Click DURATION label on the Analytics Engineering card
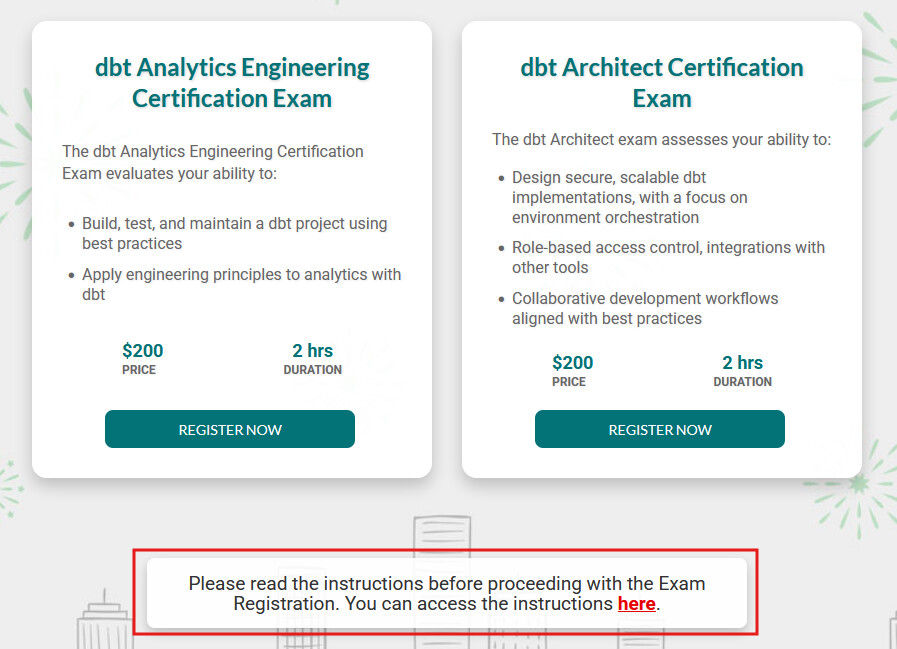The height and width of the screenshot is (649, 897). 312,370
